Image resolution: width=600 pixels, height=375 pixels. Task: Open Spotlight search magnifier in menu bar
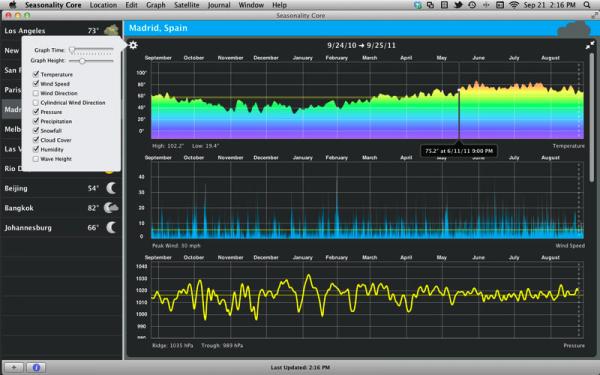click(x=587, y=5)
